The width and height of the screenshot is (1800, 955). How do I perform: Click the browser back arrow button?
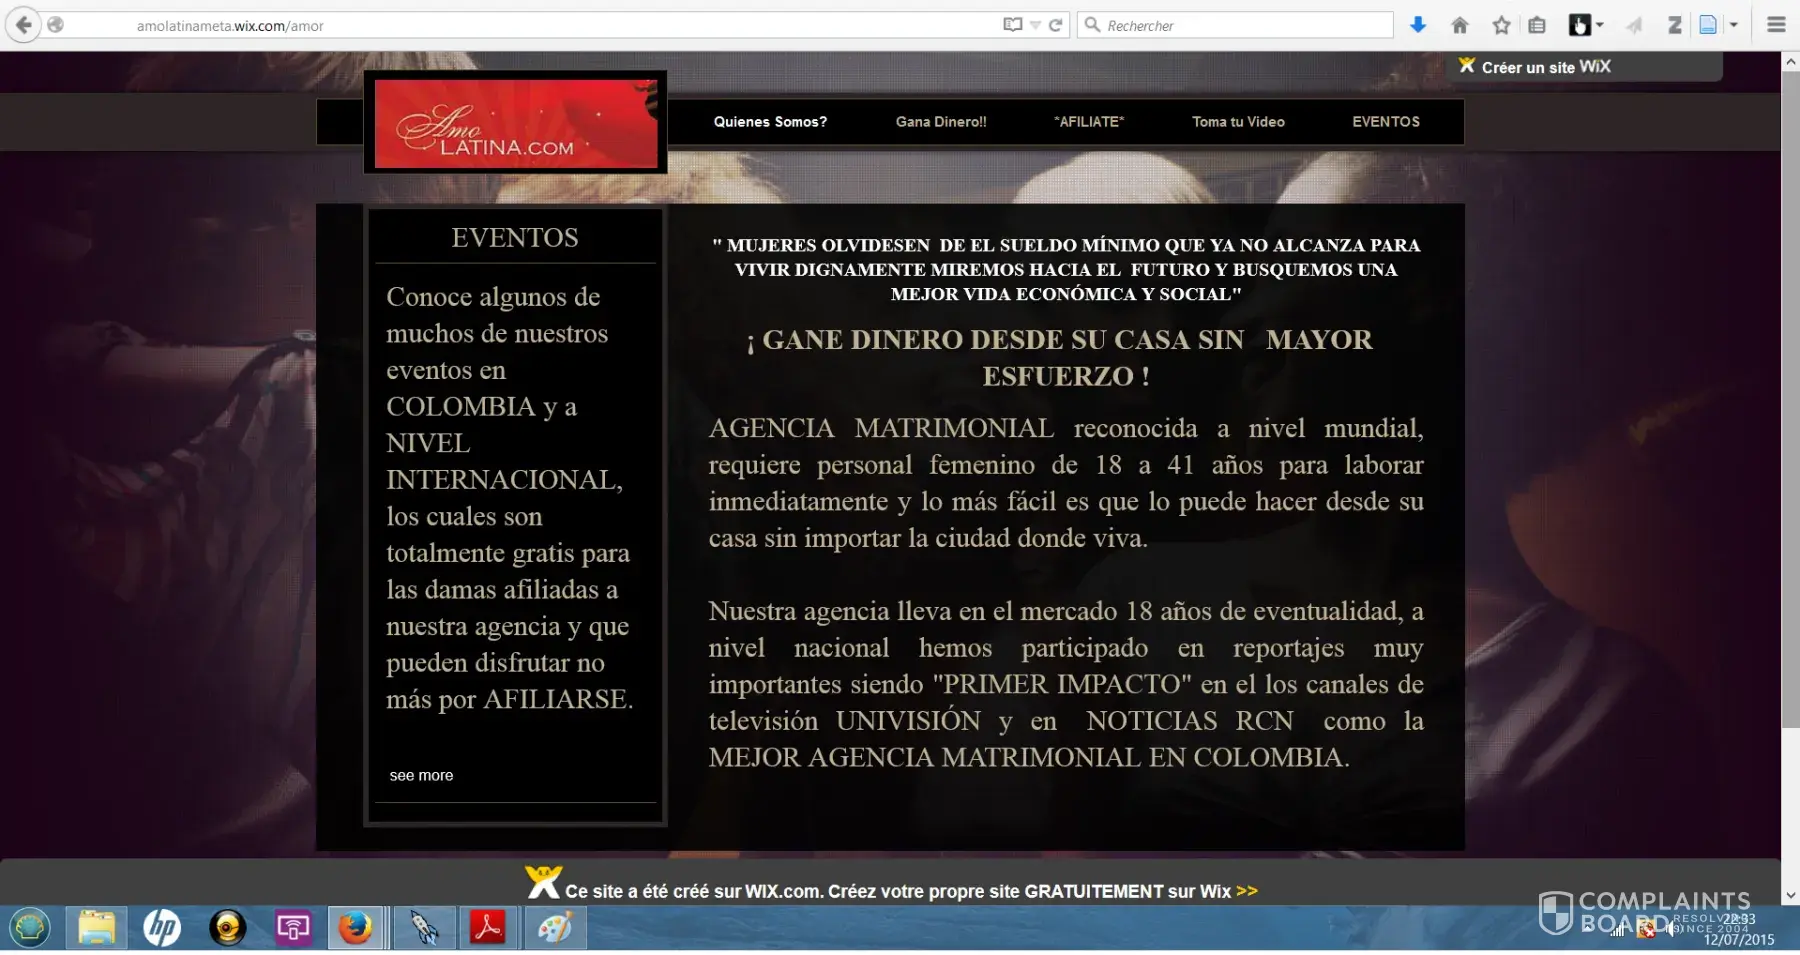[23, 25]
